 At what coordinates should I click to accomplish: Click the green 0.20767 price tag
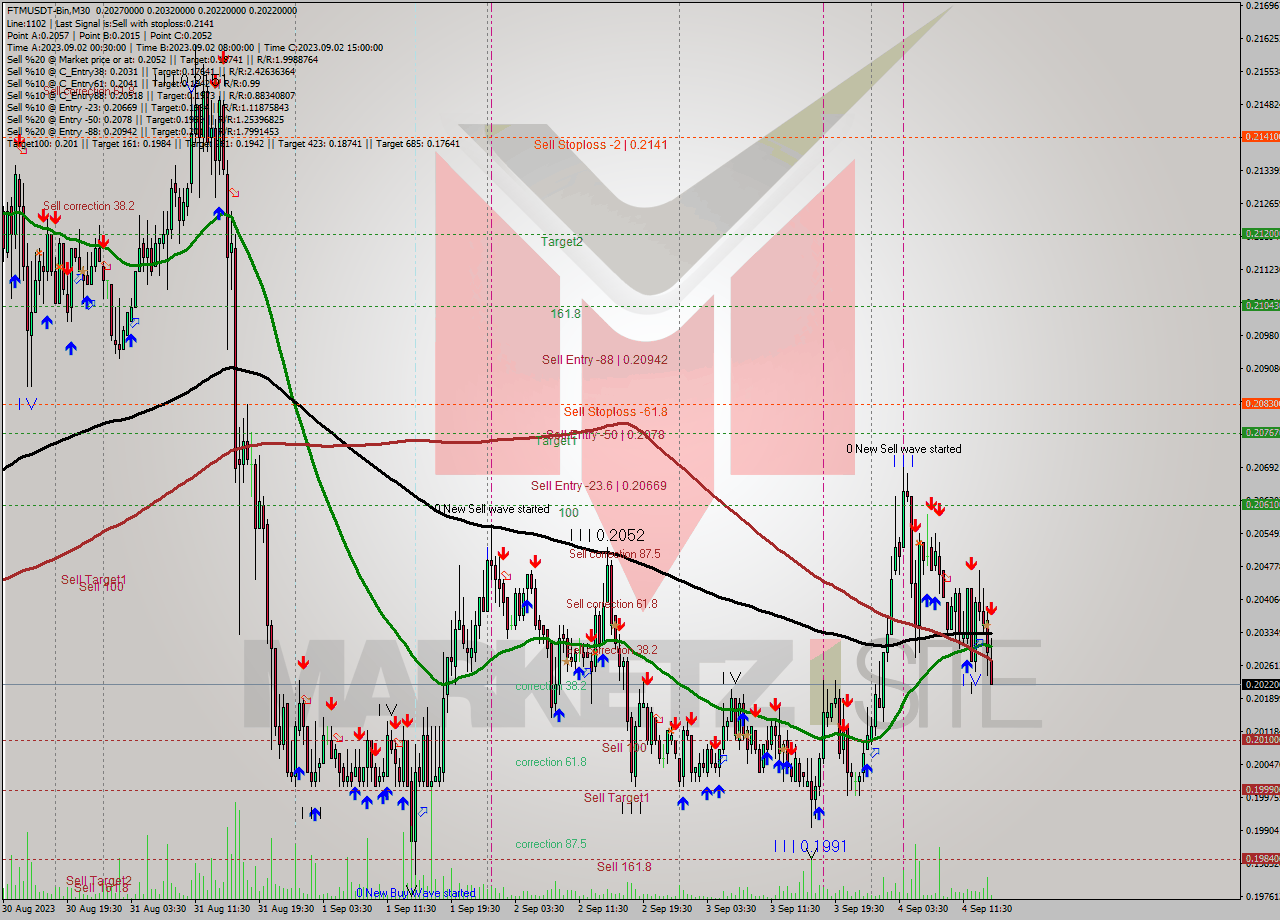coord(1260,433)
